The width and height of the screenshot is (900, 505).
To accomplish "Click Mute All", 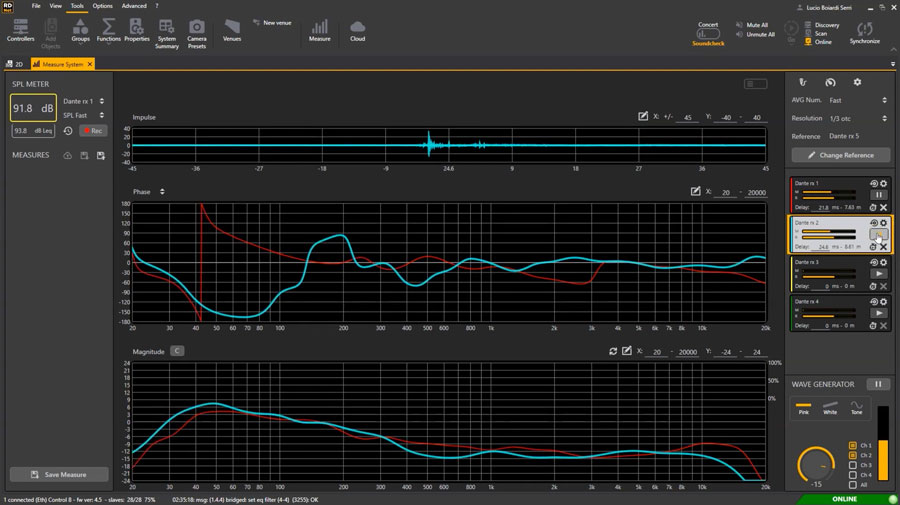I will 752,25.
